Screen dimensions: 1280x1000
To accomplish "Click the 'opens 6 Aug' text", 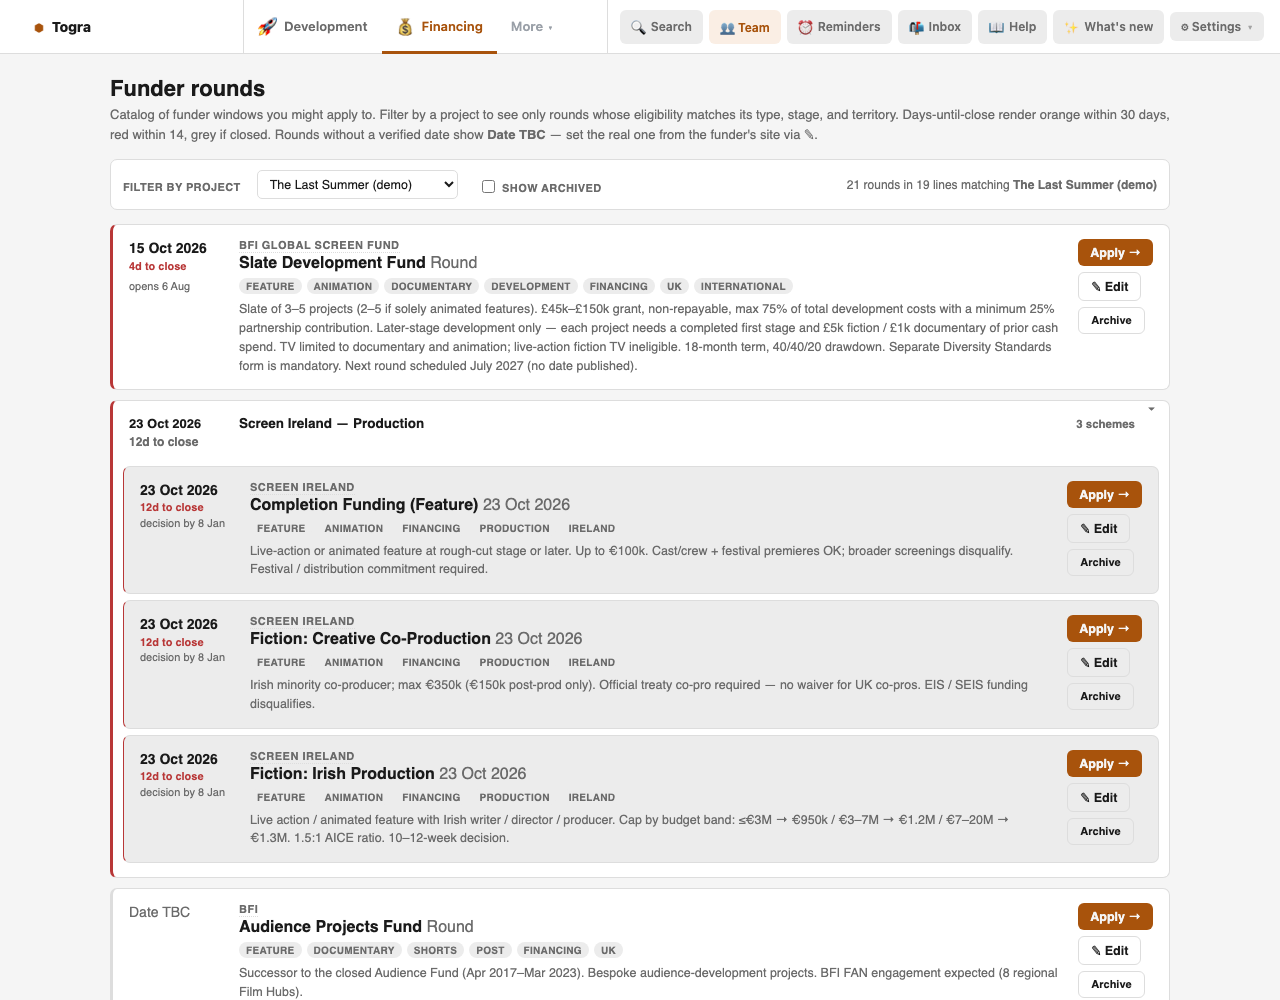I will 159,287.
